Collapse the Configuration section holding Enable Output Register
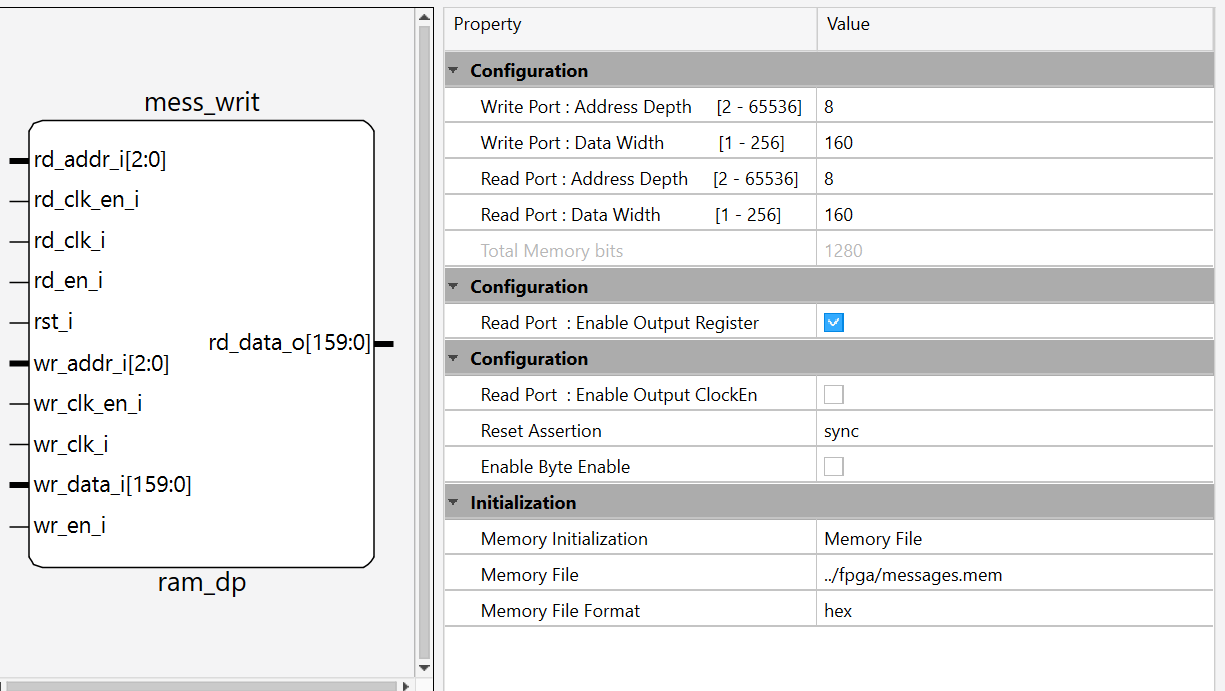Image resolution: width=1225 pixels, height=691 pixels. tap(454, 287)
